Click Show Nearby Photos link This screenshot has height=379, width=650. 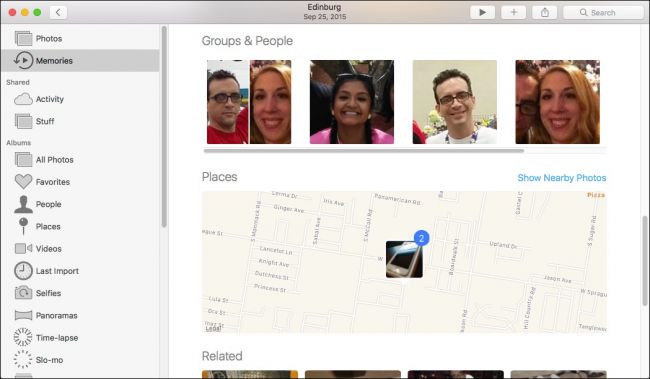(562, 178)
